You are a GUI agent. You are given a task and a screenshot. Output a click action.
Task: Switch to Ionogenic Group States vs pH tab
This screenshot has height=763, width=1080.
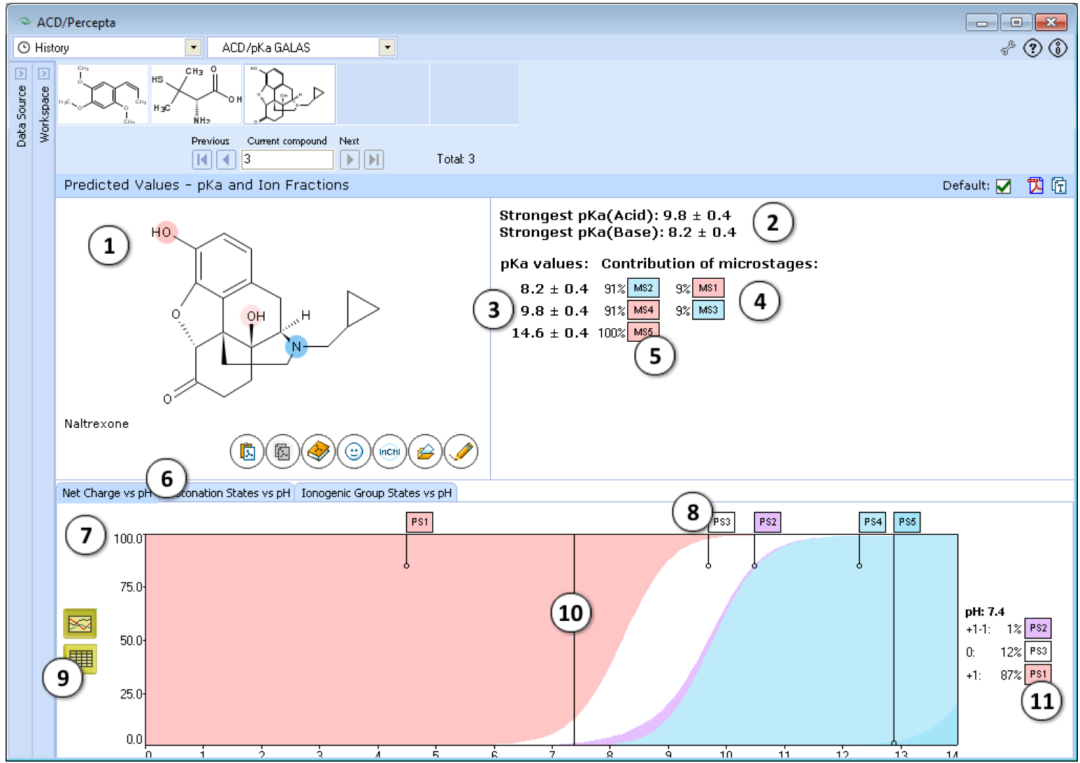click(x=374, y=492)
